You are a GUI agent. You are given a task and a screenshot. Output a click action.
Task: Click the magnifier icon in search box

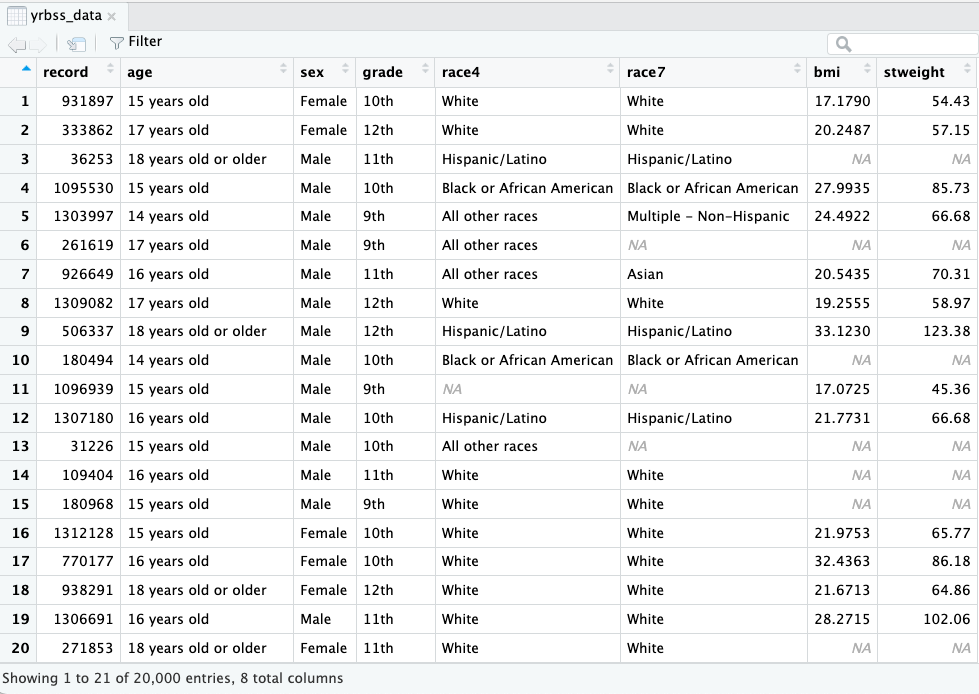click(x=843, y=44)
